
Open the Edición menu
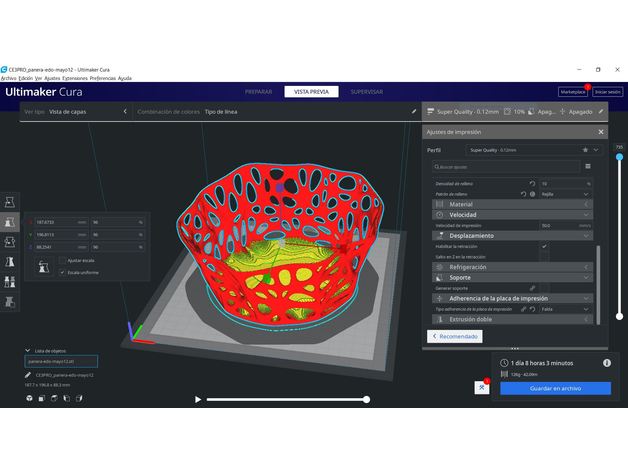point(26,78)
